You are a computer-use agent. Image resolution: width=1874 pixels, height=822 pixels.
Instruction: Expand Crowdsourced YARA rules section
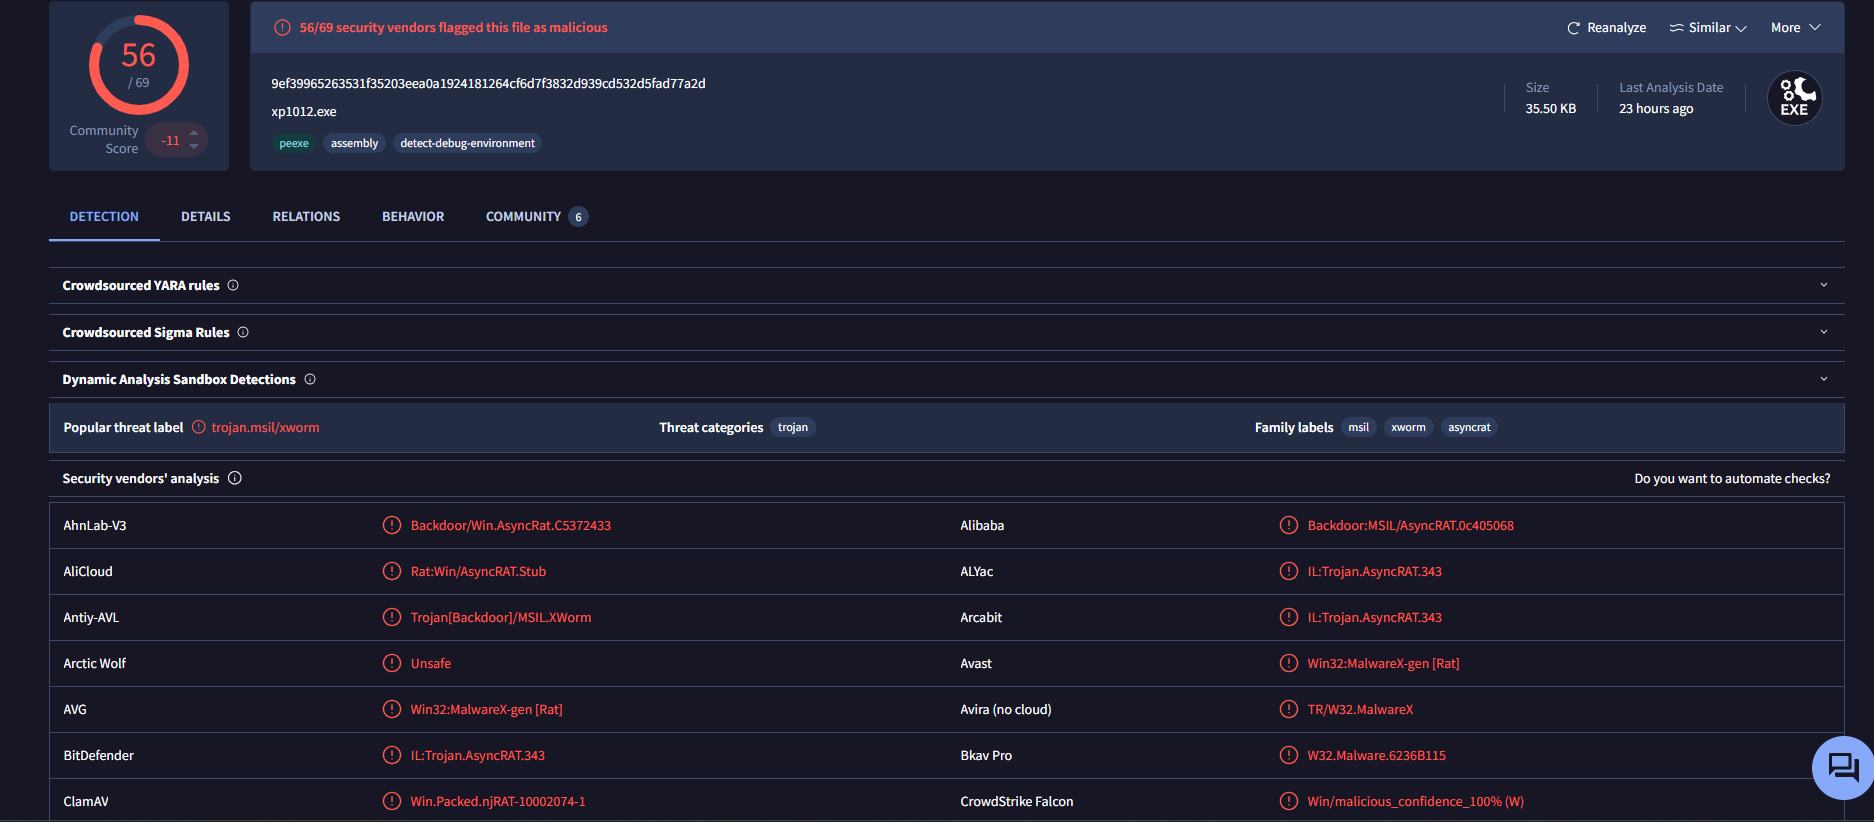click(1824, 285)
